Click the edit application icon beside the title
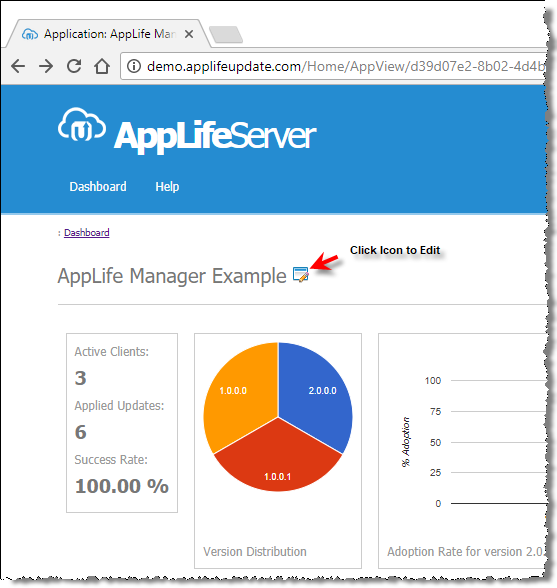 (x=300, y=275)
